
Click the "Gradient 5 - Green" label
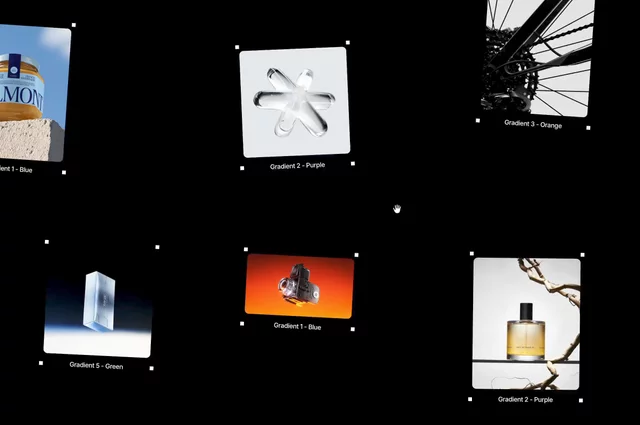[x=96, y=365]
